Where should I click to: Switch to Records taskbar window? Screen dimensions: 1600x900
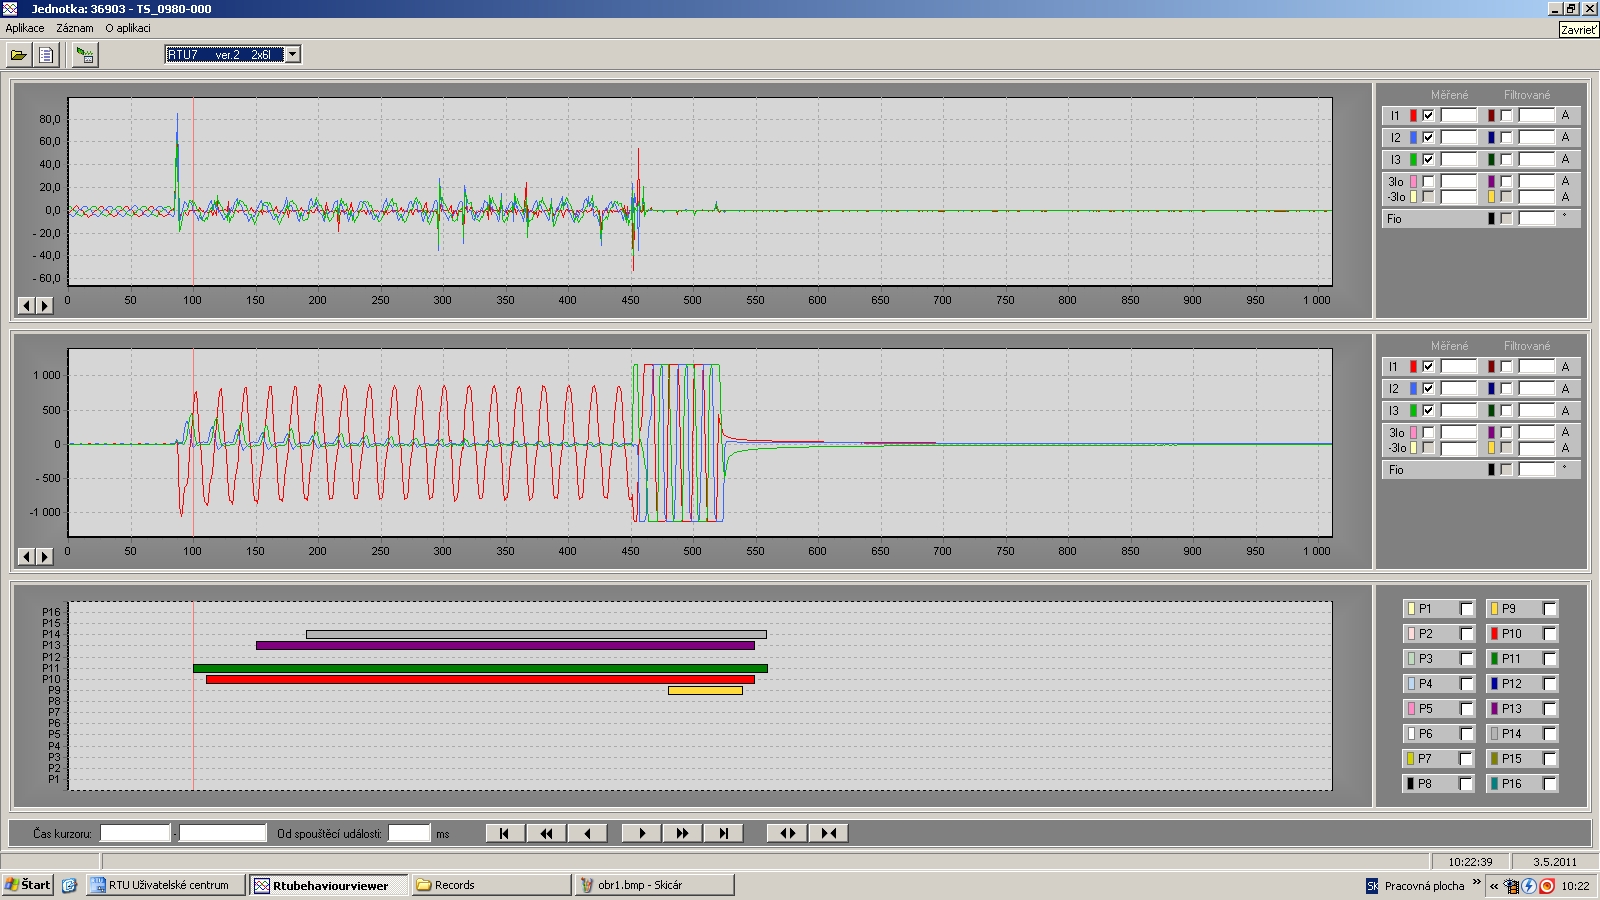pyautogui.click(x=490, y=885)
